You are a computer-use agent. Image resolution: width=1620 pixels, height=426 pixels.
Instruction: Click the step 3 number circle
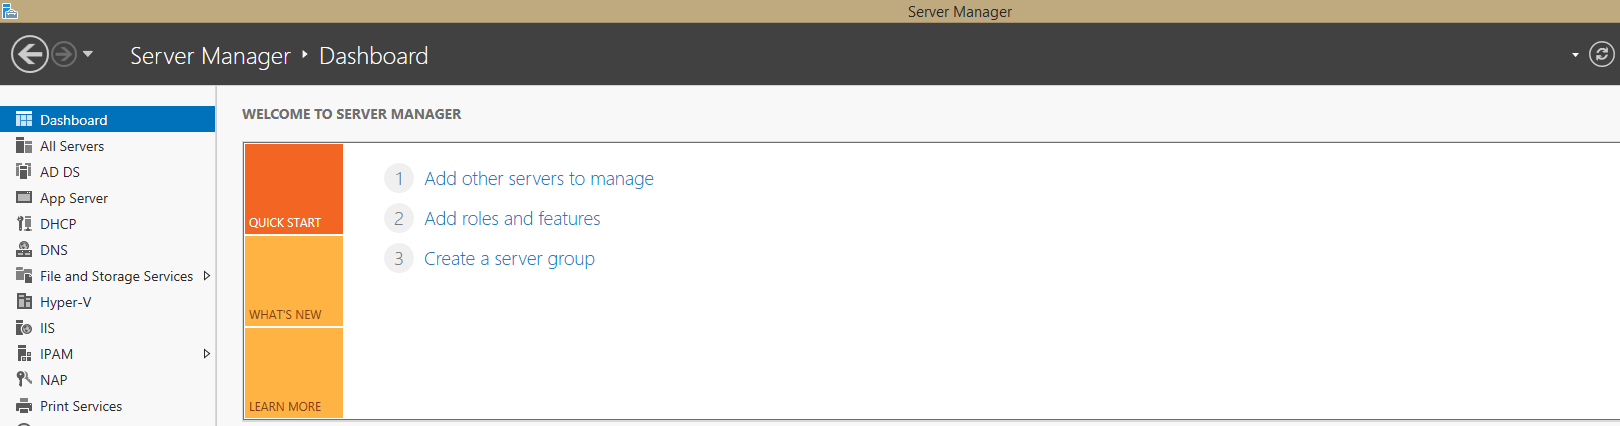click(399, 258)
